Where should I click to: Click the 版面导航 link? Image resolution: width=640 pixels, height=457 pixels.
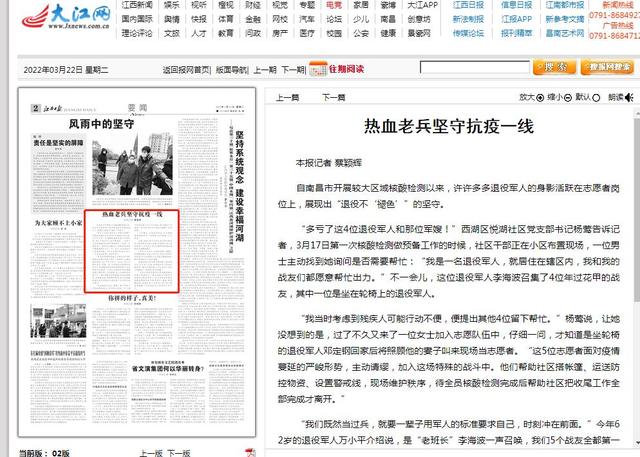click(231, 70)
